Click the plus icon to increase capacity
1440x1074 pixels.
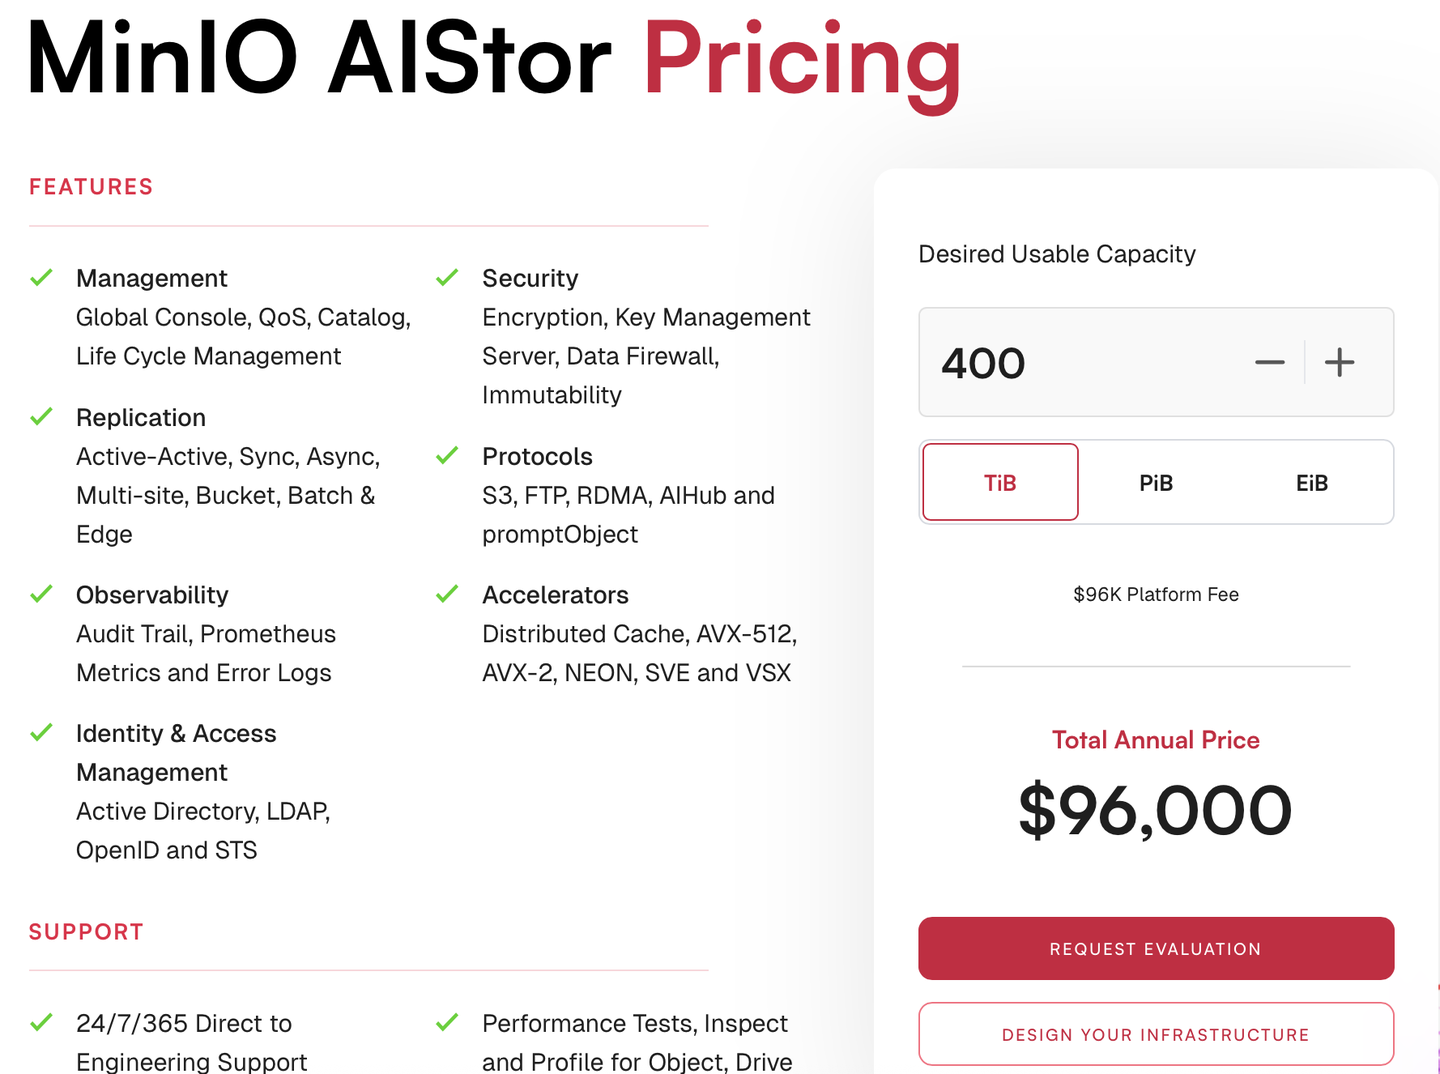pyautogui.click(x=1339, y=362)
